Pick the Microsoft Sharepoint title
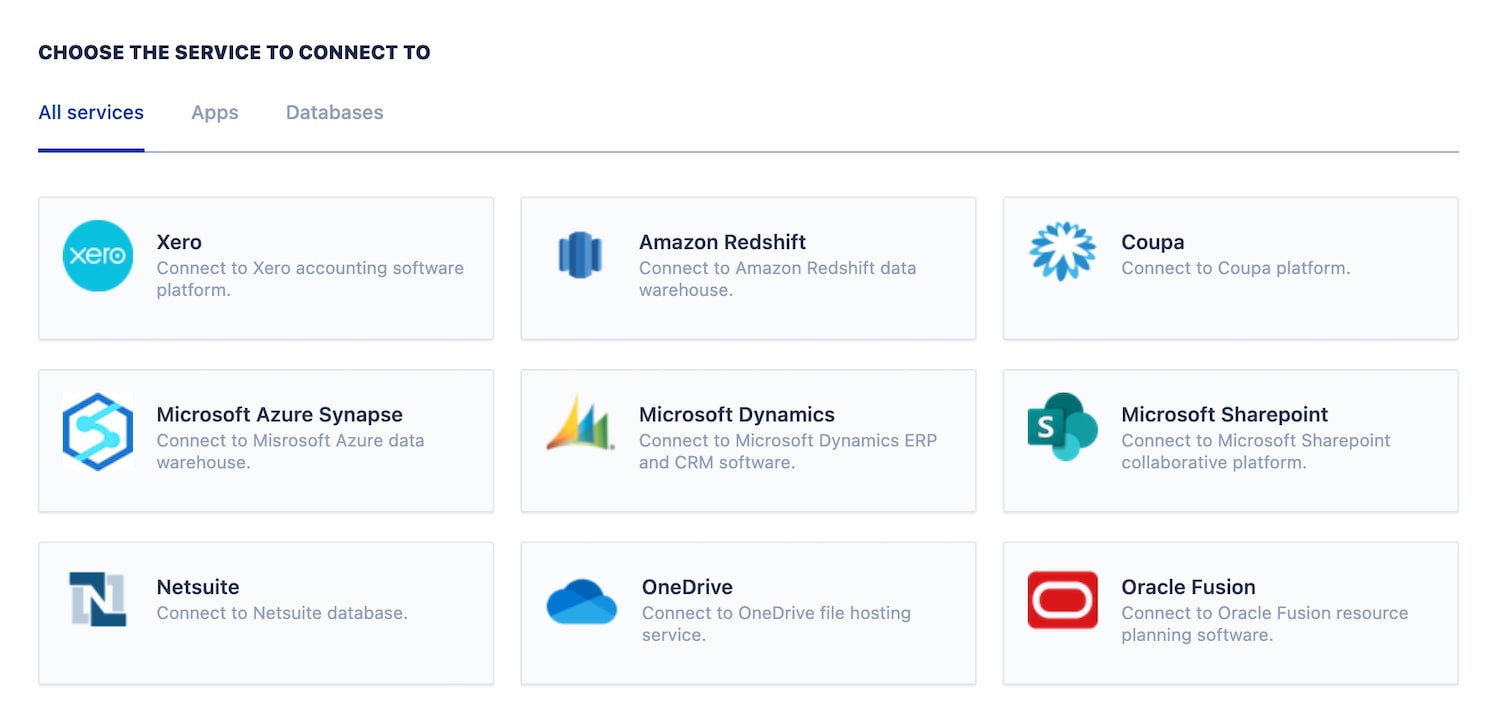This screenshot has width=1500, height=725. coord(1225,415)
